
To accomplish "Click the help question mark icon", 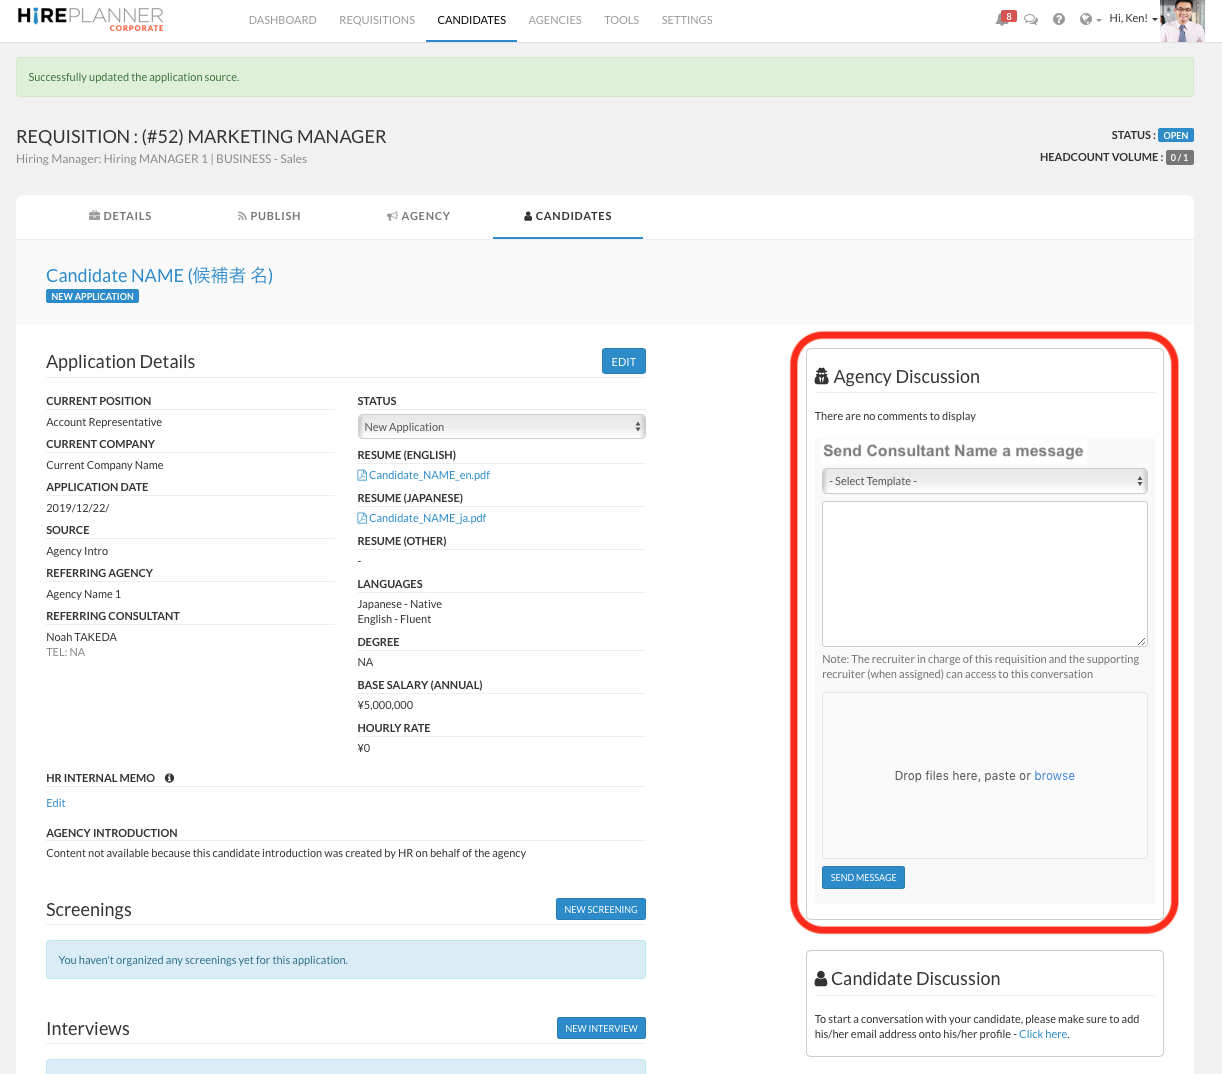I will pos(1059,19).
